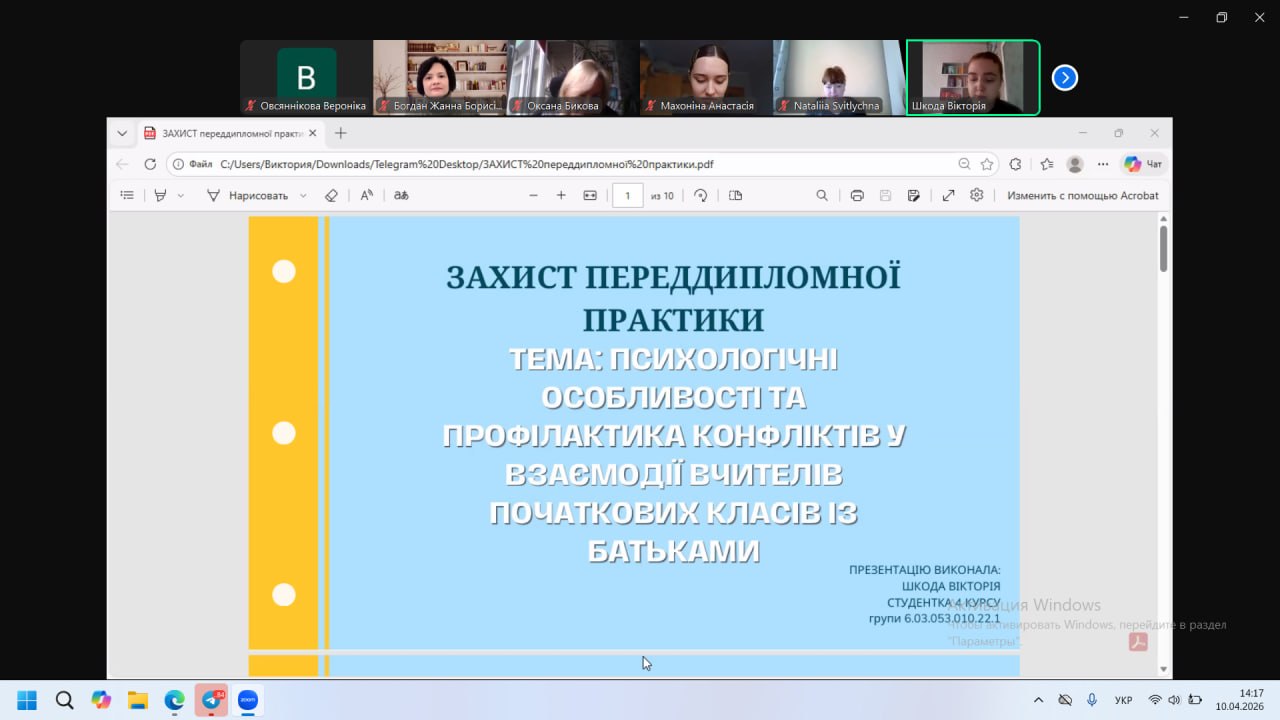Screen dimensions: 1280x720
Task: Add this page to favorites star
Action: [987, 164]
